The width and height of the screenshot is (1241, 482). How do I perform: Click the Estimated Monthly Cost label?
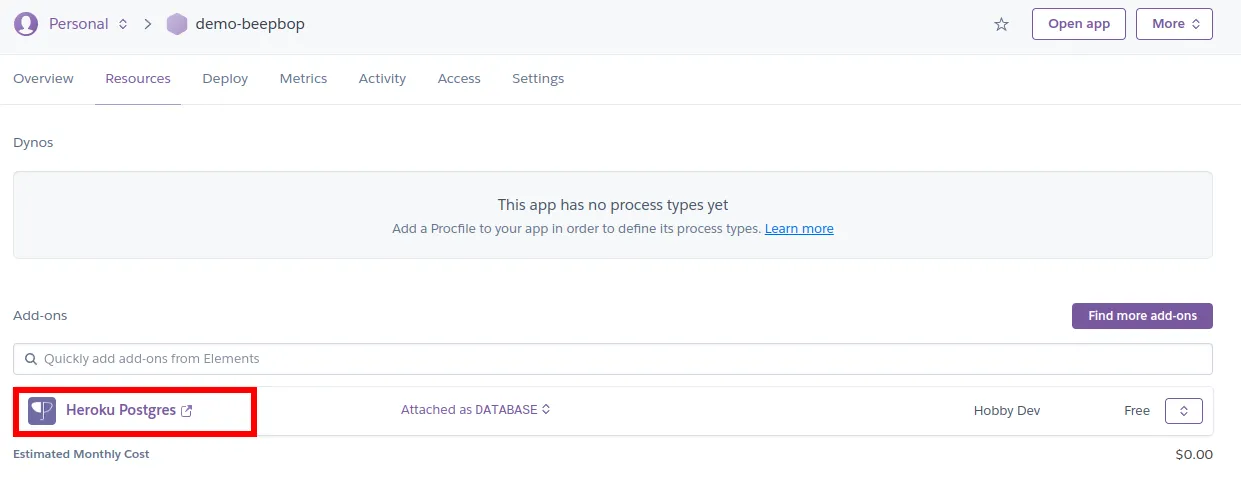pos(81,454)
